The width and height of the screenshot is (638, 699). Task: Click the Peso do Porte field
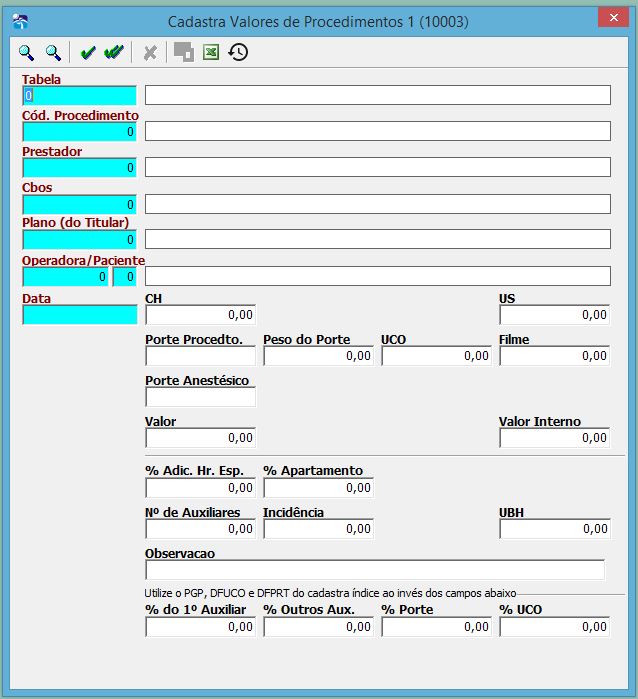click(x=318, y=356)
